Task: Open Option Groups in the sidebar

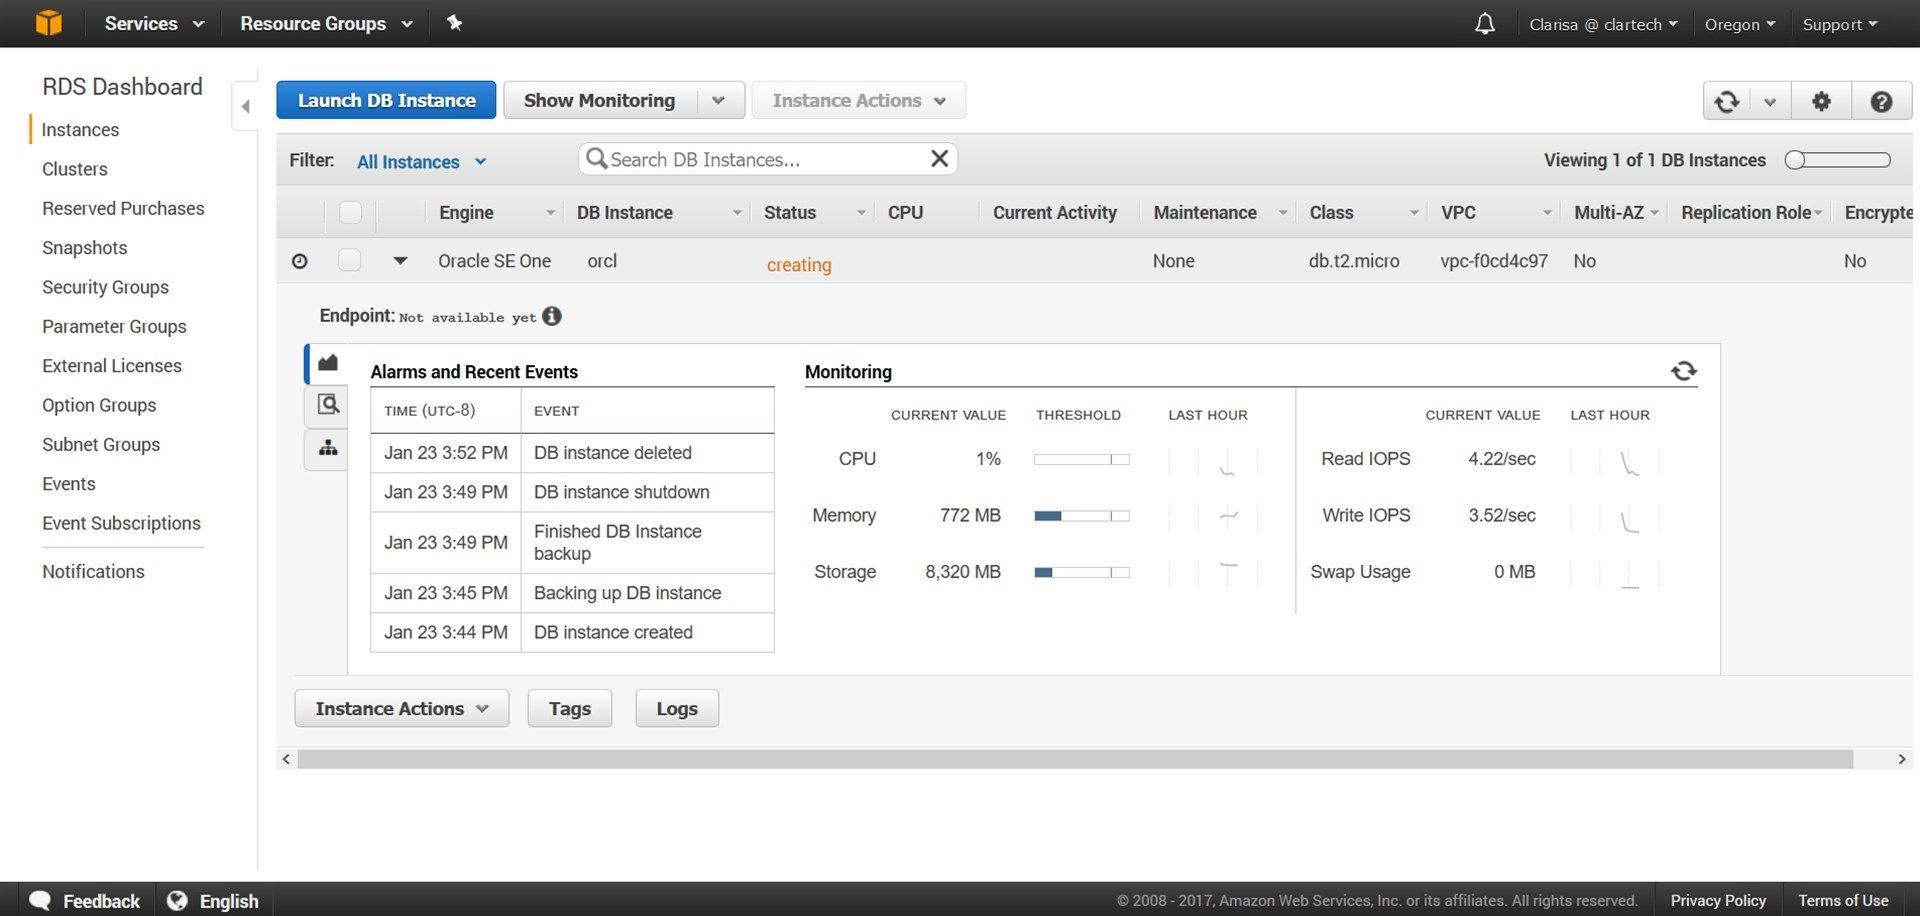Action: [99, 405]
